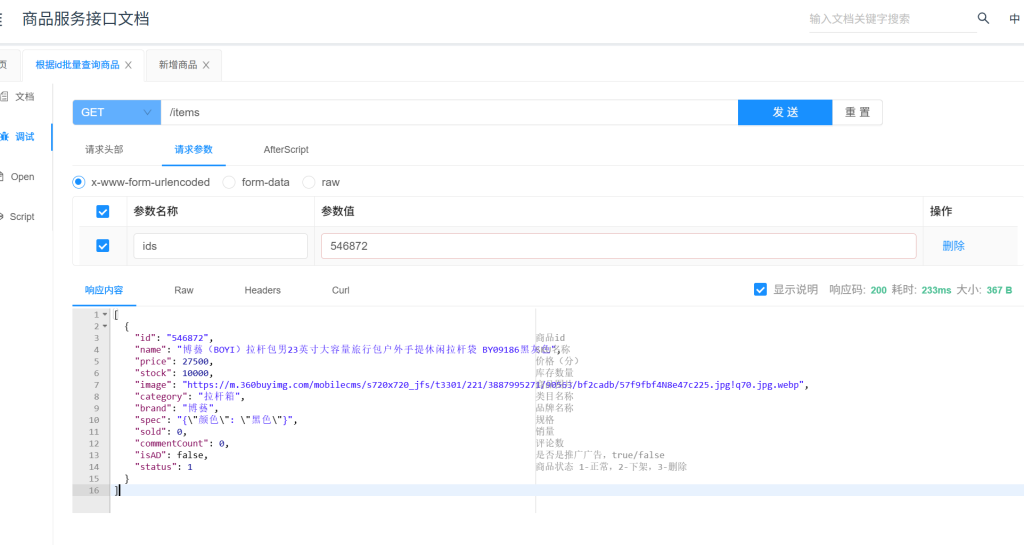The height and width of the screenshot is (545, 1024).
Task: Switch to the Curl response tab
Action: [341, 290]
